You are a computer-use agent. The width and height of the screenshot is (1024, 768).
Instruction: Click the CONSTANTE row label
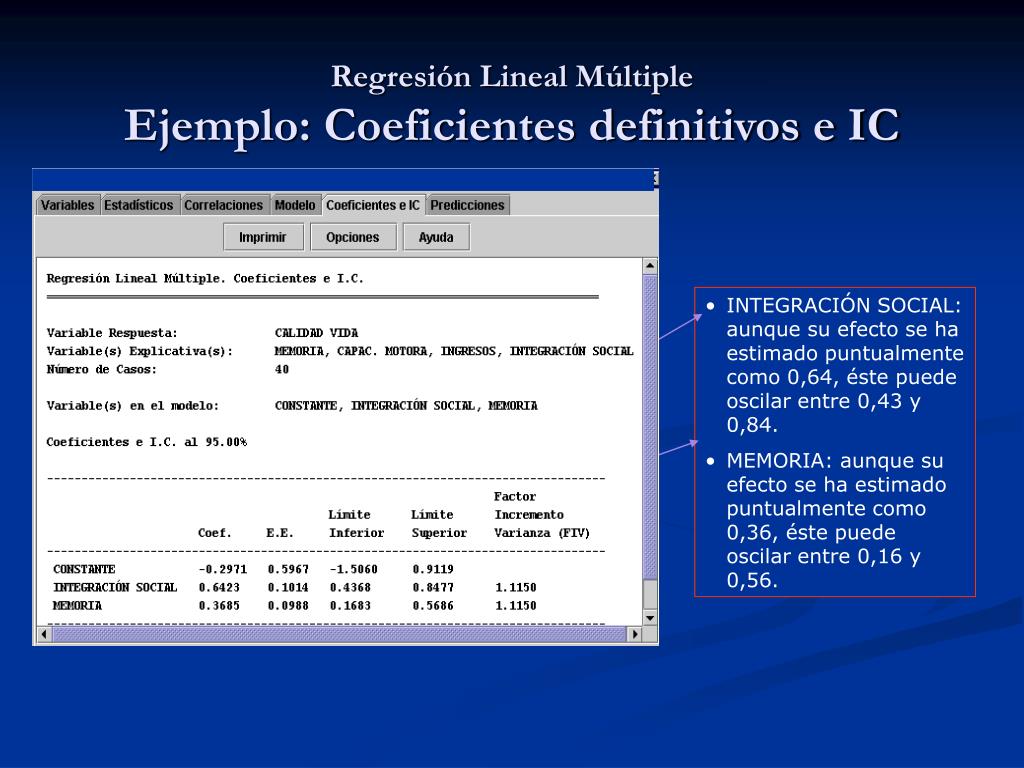coord(84,569)
